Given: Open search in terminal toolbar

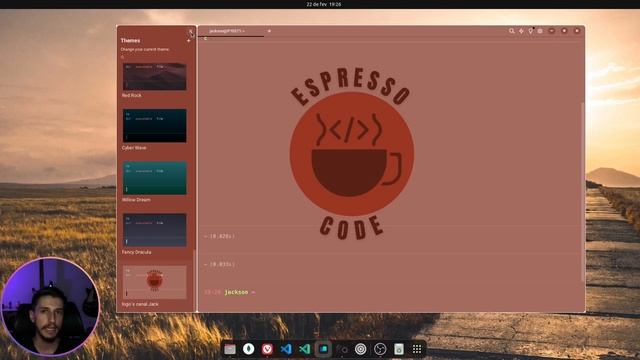Looking at the screenshot, I should [511, 31].
